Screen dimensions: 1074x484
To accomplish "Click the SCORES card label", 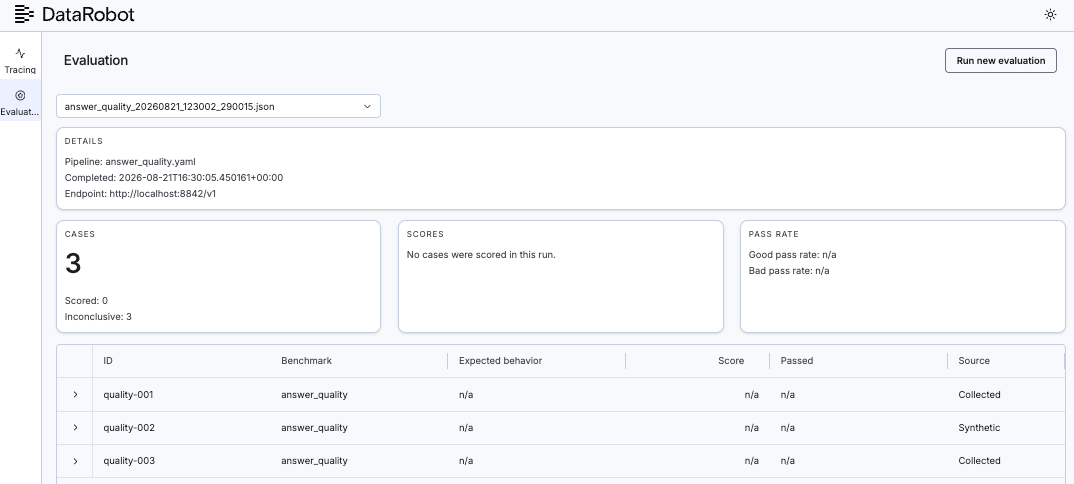I will point(425,234).
